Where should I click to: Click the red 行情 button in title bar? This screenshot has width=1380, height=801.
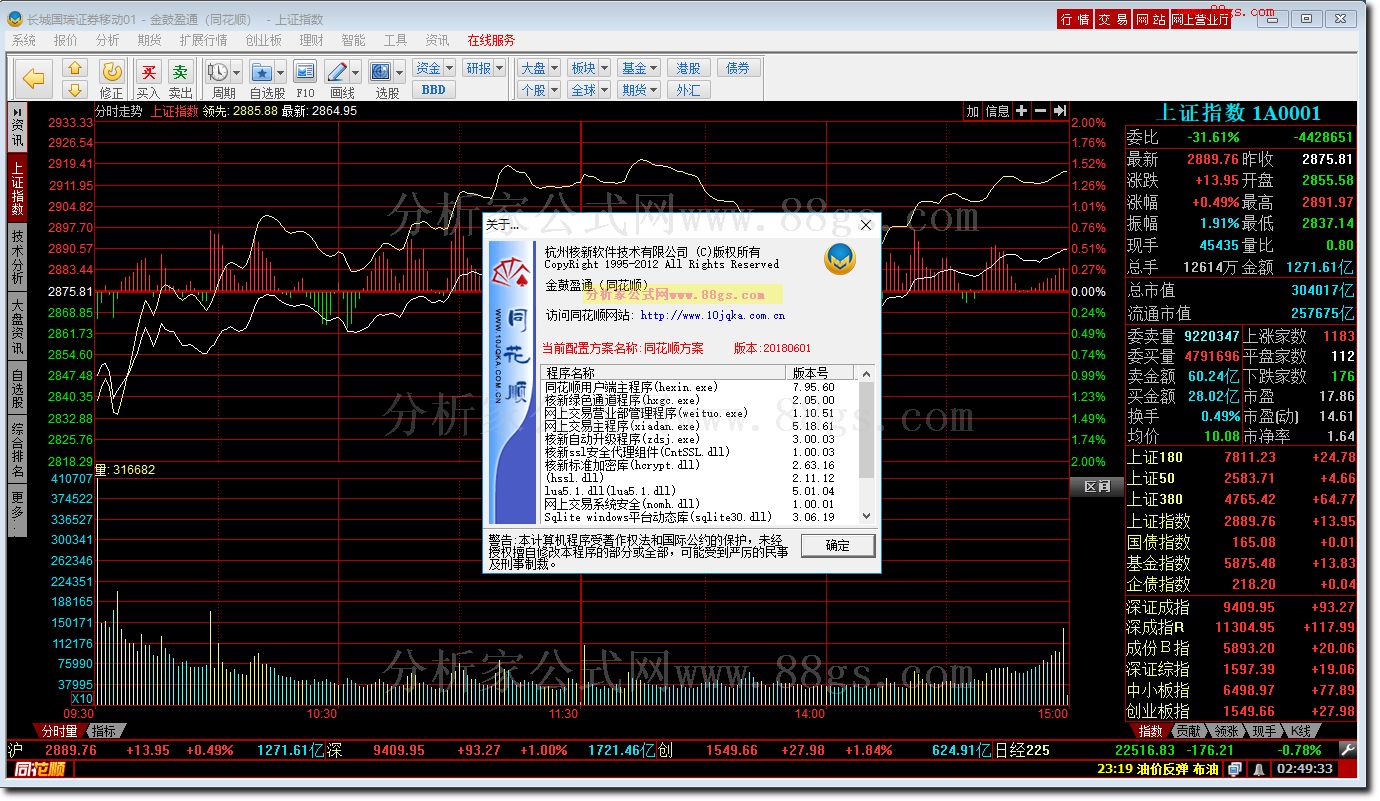pos(1075,19)
